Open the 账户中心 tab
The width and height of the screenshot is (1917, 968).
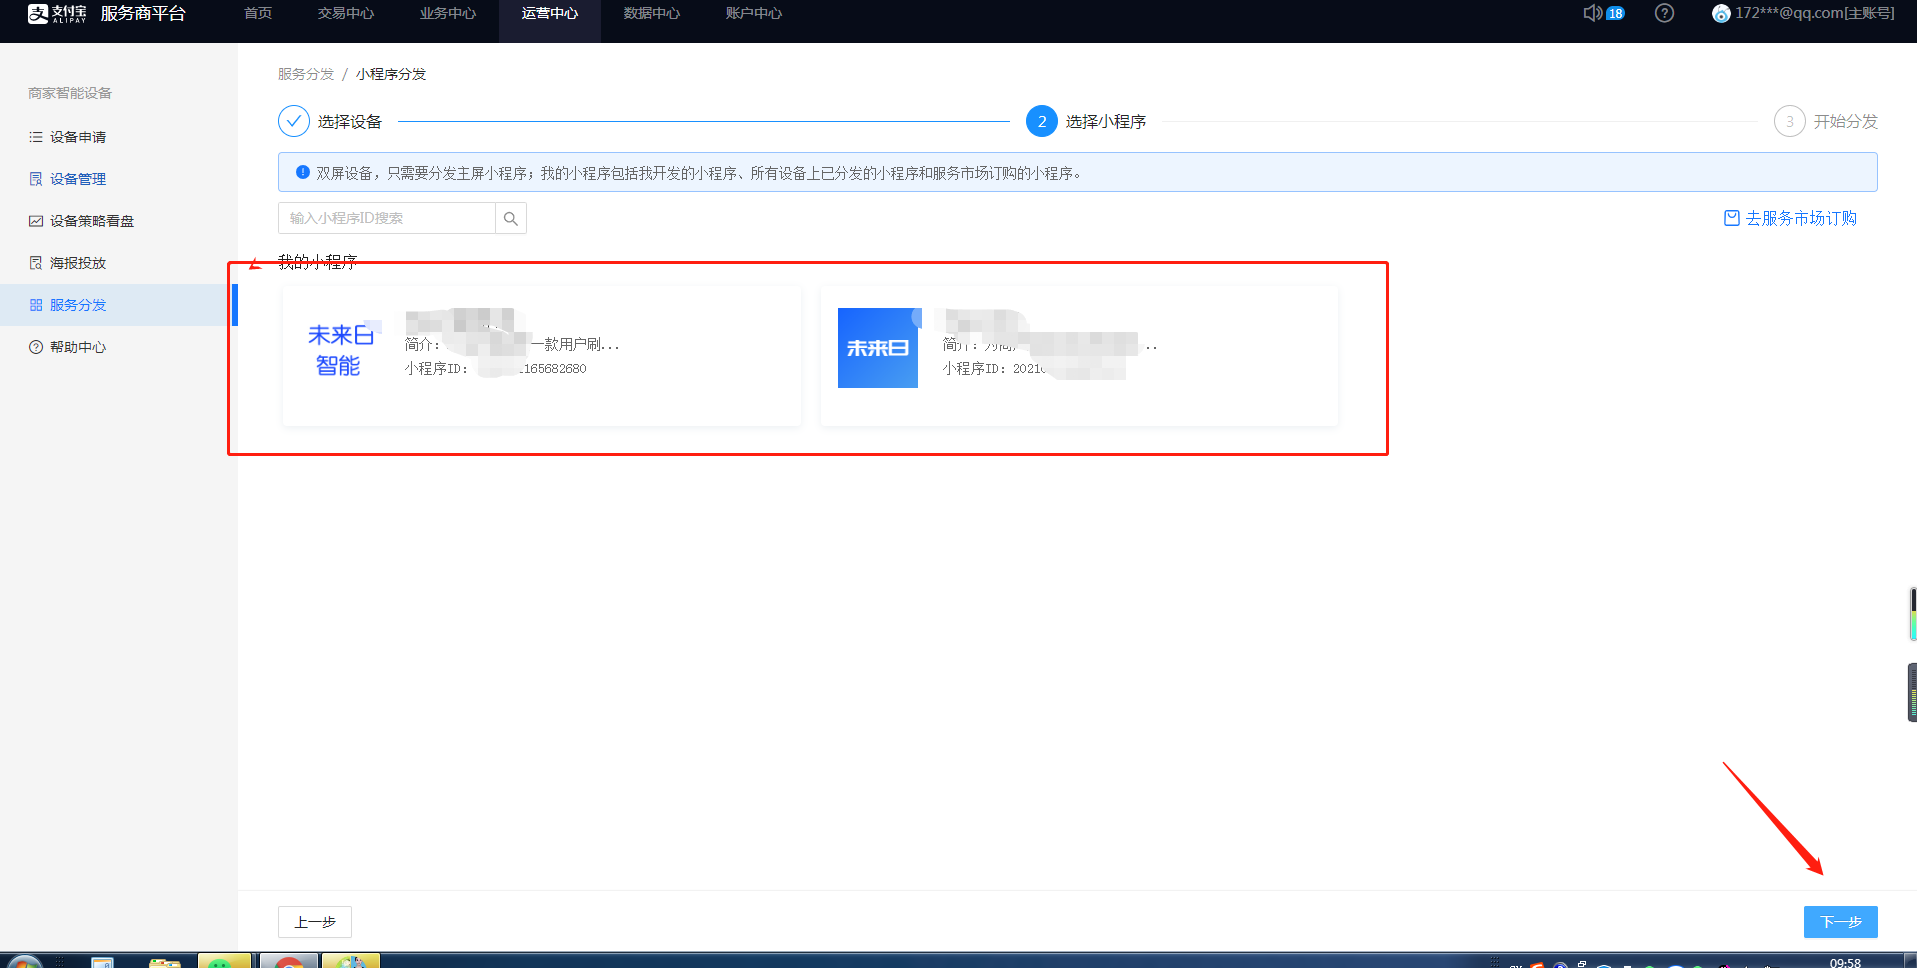point(754,14)
